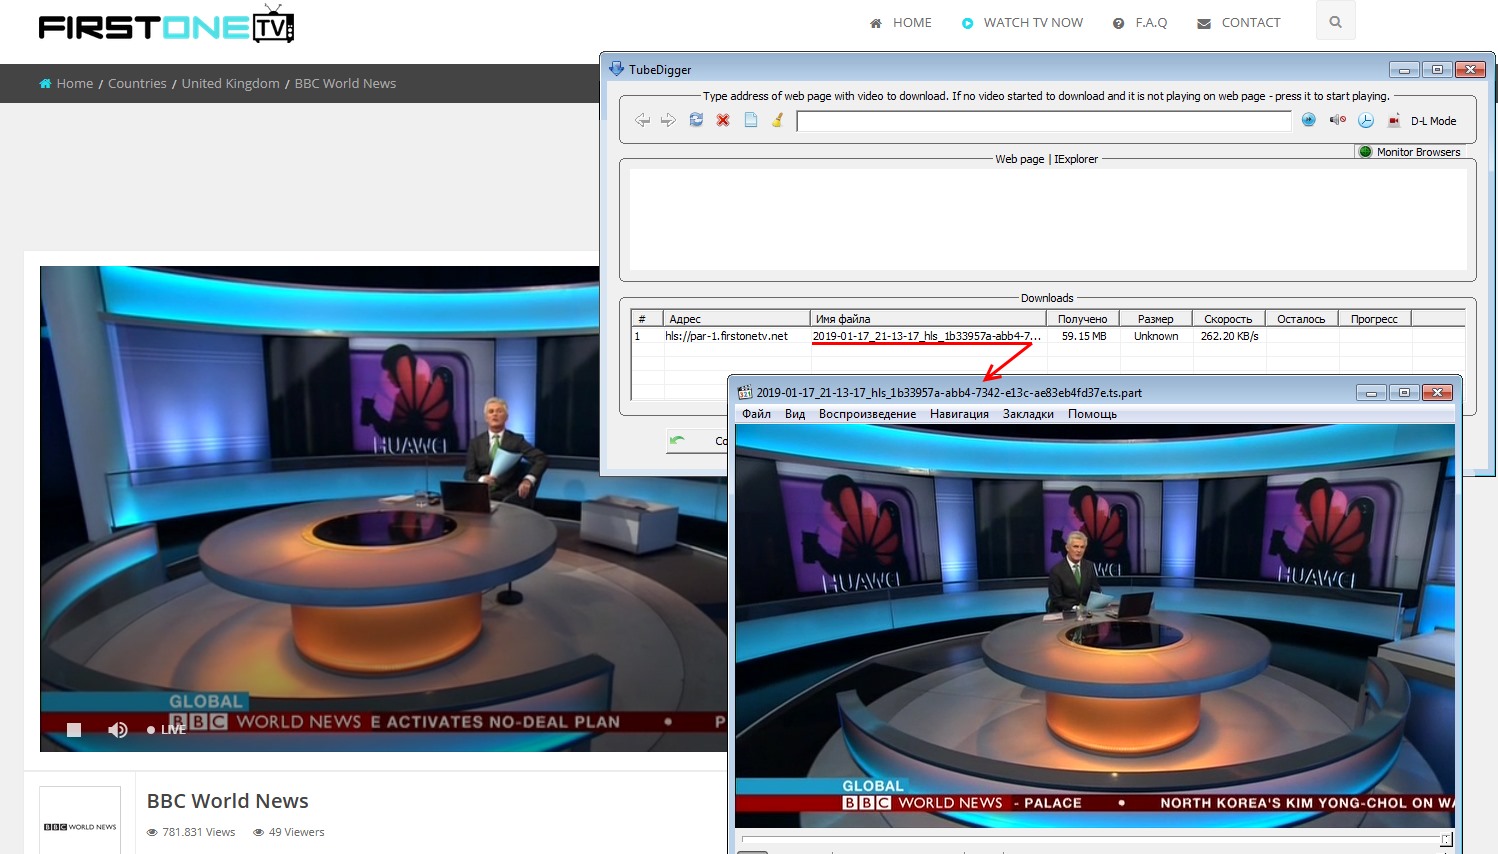1498x854 pixels.
Task: Click the LIVE indicator on the web player
Action: click(167, 730)
